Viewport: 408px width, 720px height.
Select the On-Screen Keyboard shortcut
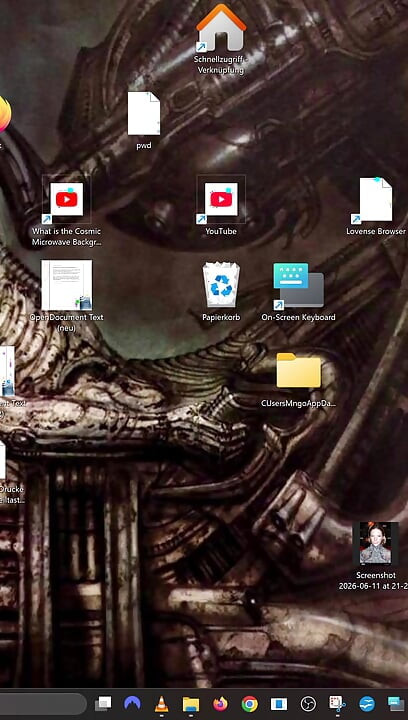pyautogui.click(x=298, y=286)
